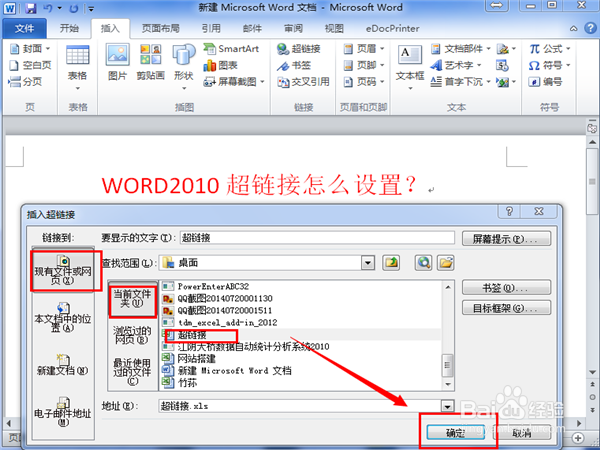Screen dimensions: 600x450
Task: Open Word help question mark icon
Action: coord(590,28)
